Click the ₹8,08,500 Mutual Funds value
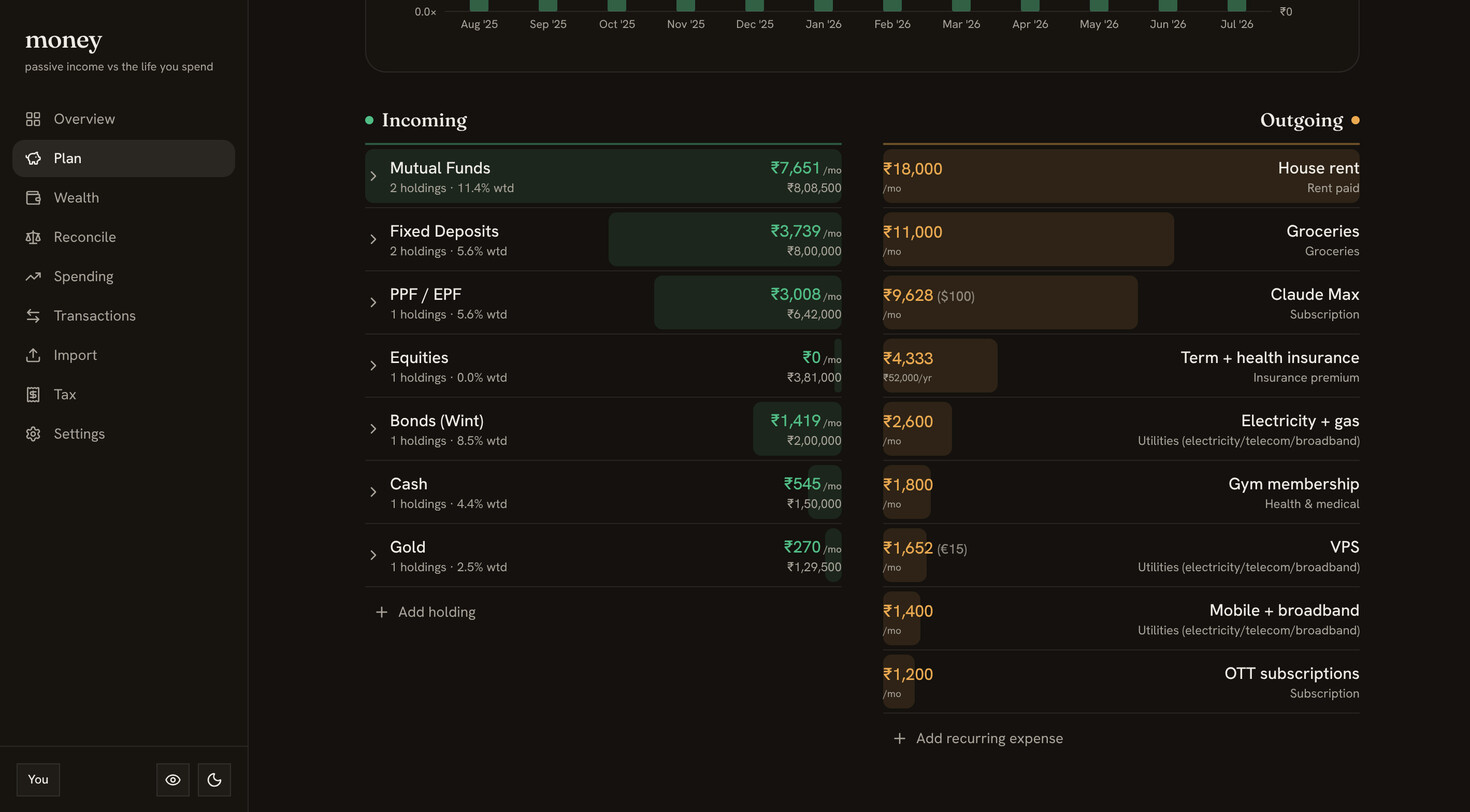 pyautogui.click(x=814, y=188)
